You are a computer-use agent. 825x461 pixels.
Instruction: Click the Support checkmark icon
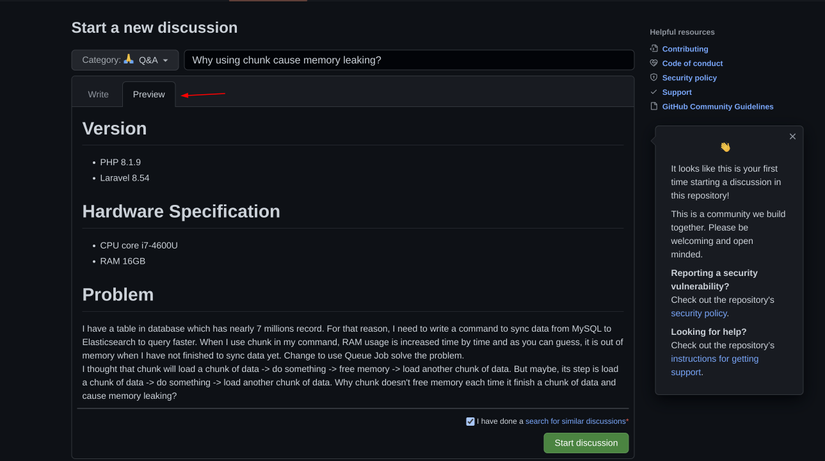(x=654, y=92)
